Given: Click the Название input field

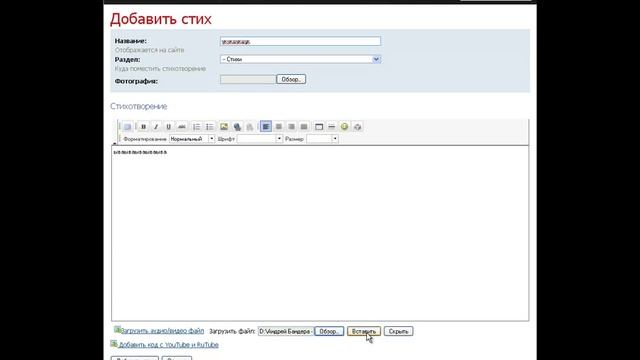Looking at the screenshot, I should click(300, 41).
